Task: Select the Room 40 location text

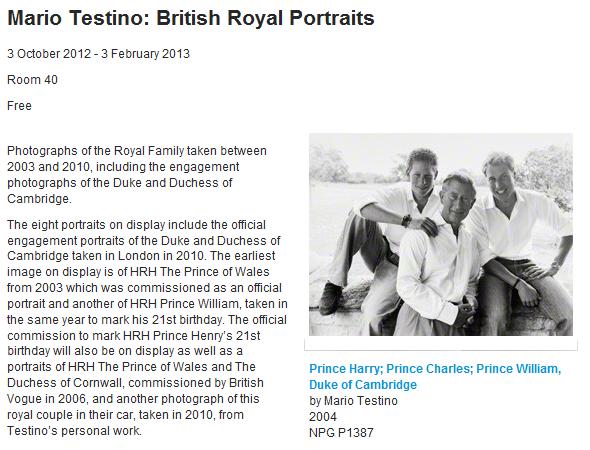Action: 32,80
